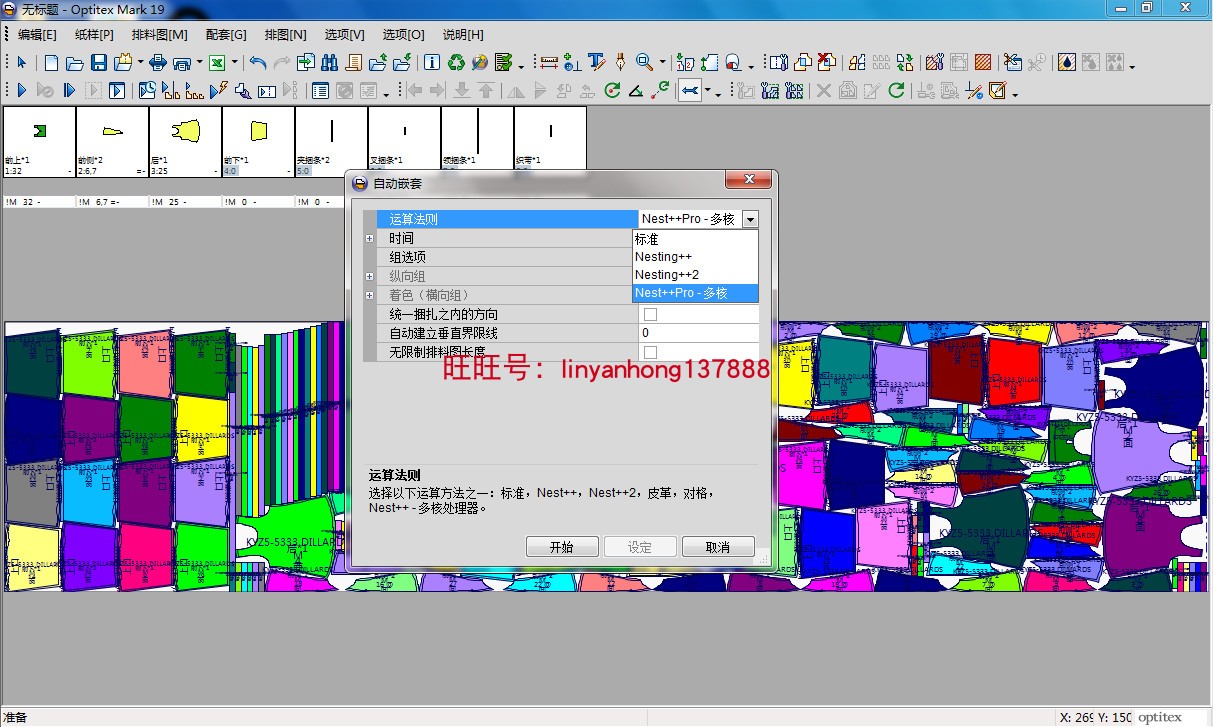Close the 自动嵌套 dialog
This screenshot has width=1213, height=727.
coord(747,181)
